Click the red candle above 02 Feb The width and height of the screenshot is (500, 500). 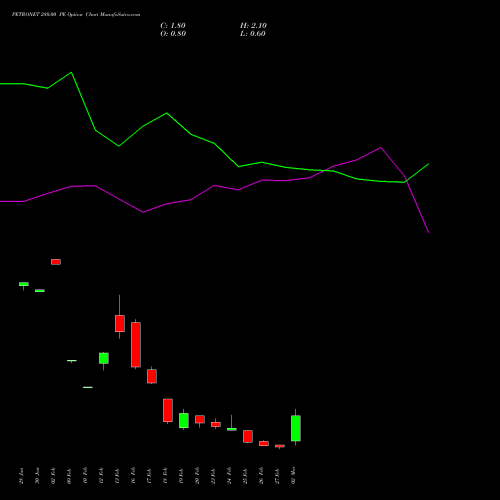(x=56, y=262)
